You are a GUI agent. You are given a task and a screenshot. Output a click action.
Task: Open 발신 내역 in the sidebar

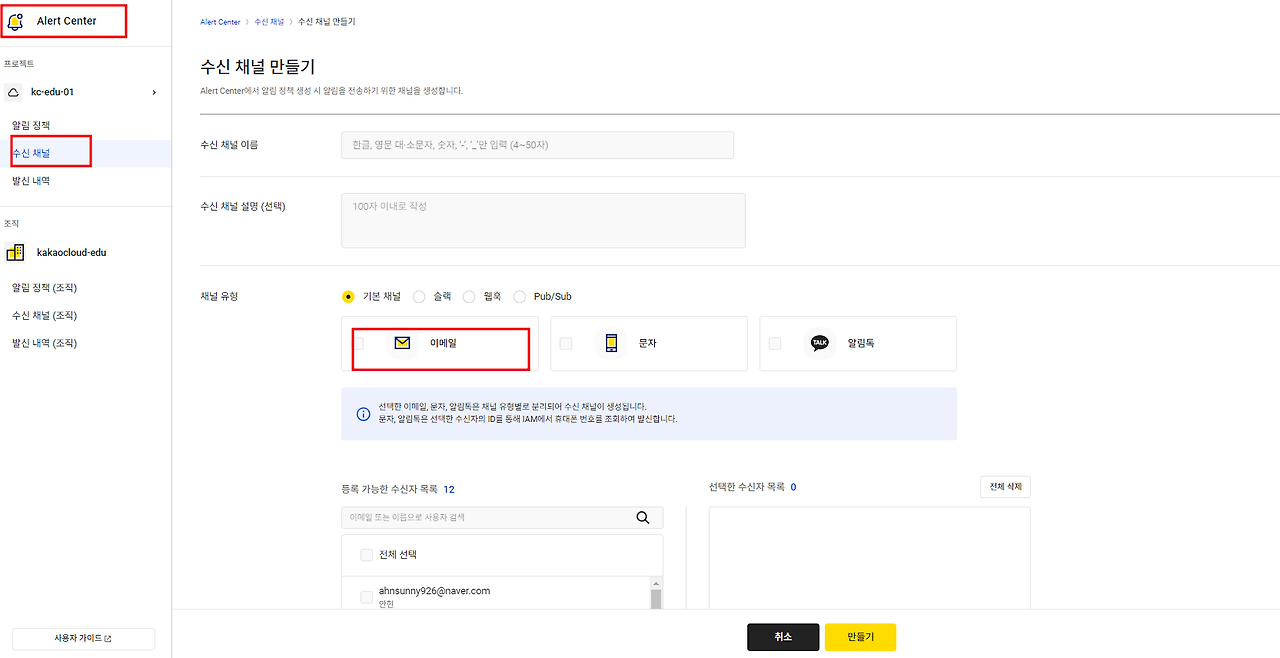point(31,181)
